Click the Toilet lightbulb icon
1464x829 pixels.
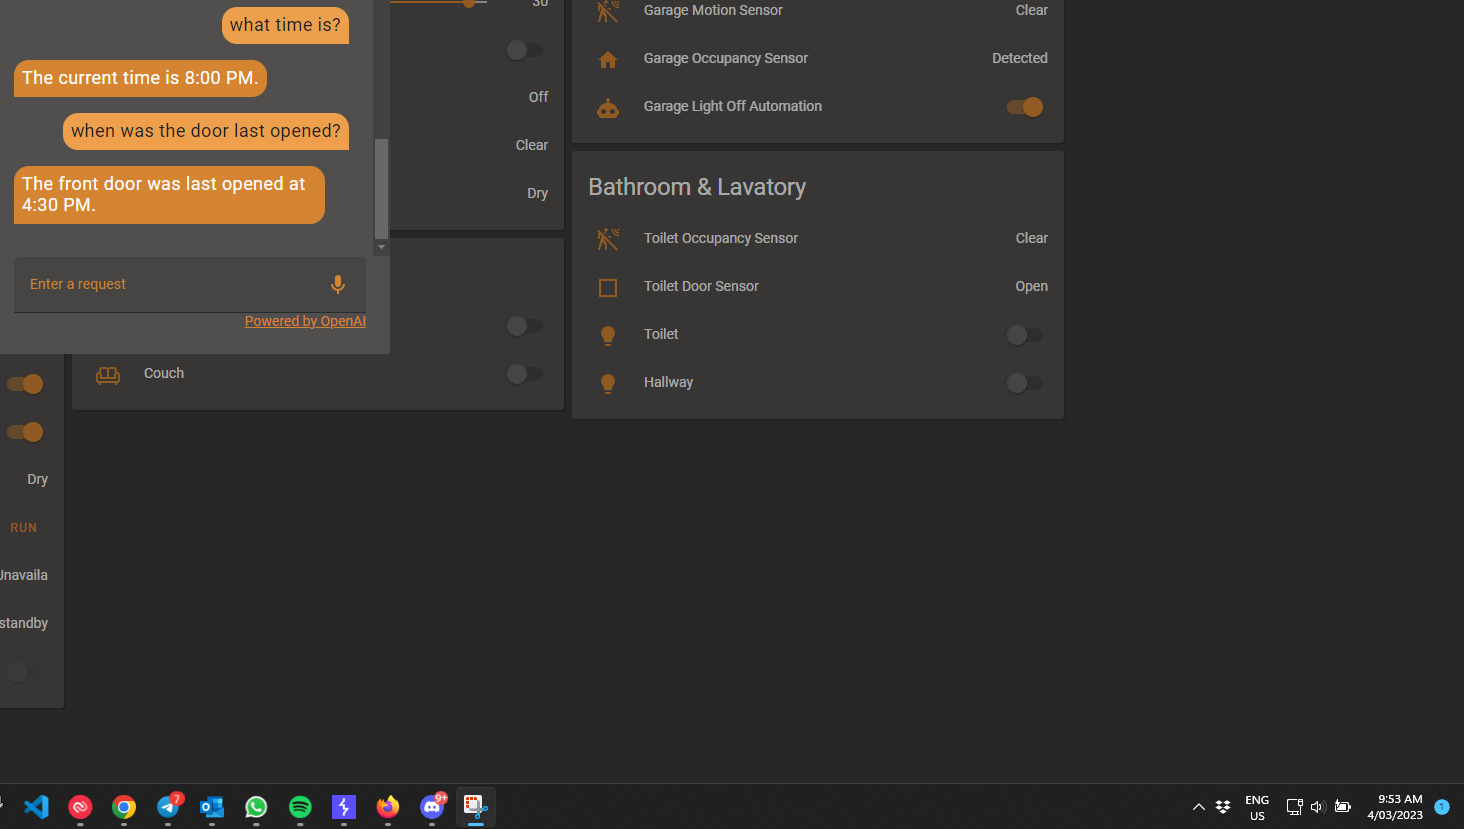(x=608, y=334)
